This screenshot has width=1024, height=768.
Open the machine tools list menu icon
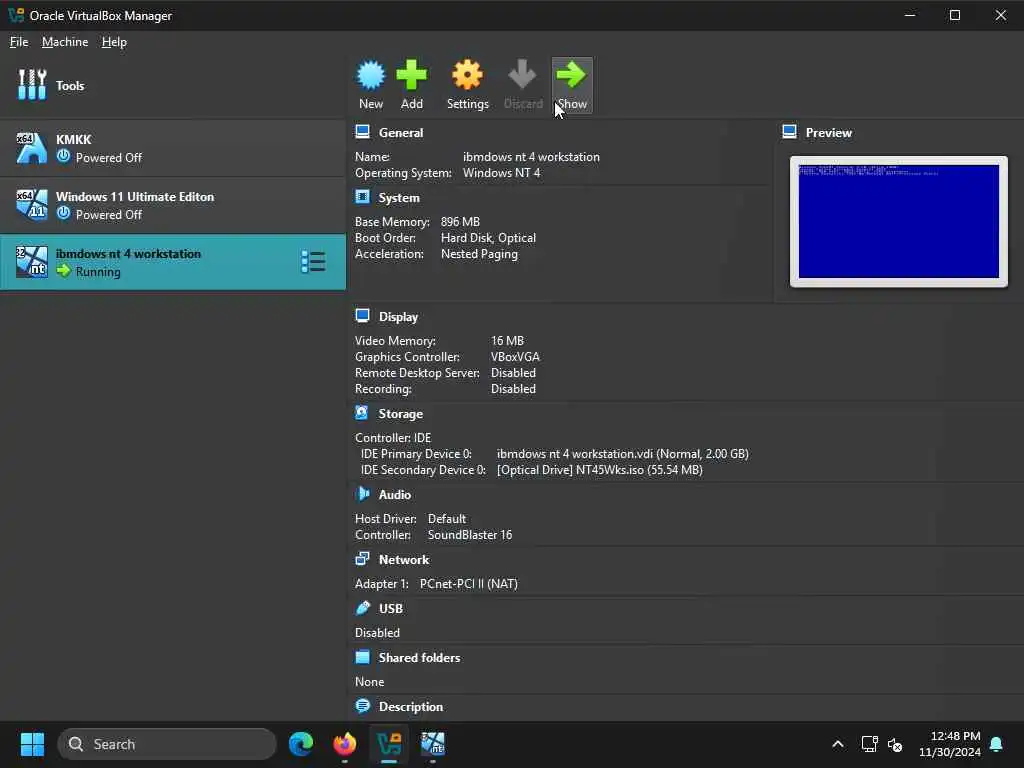313,262
